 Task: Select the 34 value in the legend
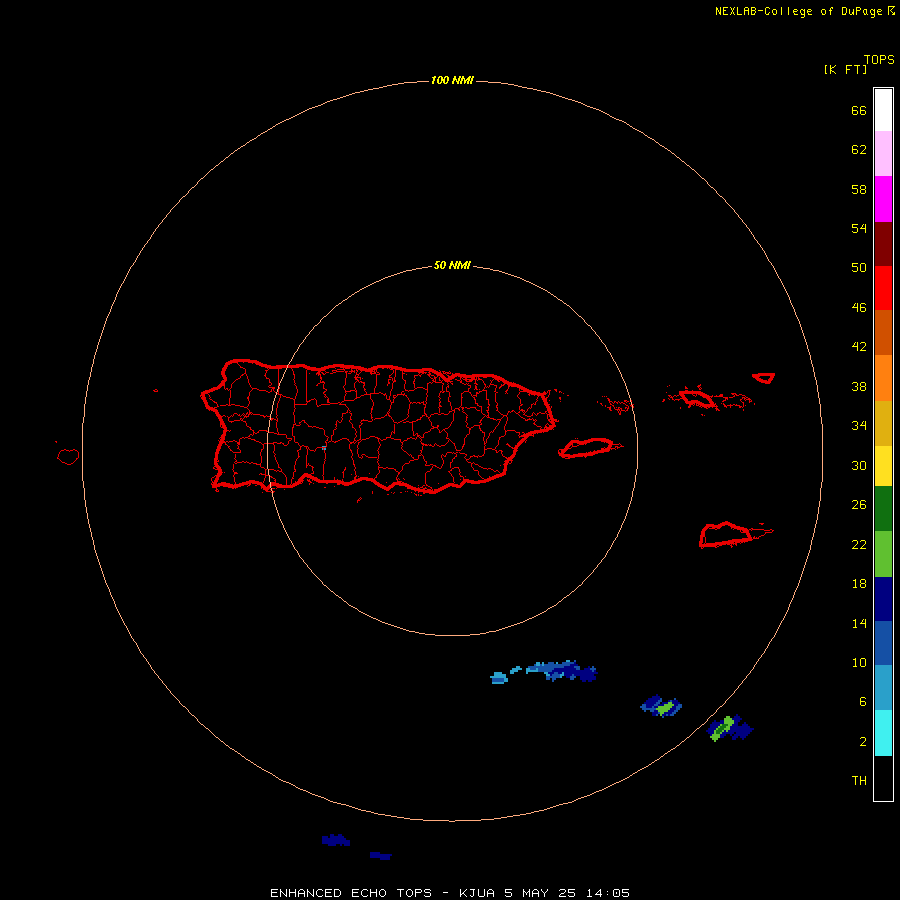click(859, 426)
